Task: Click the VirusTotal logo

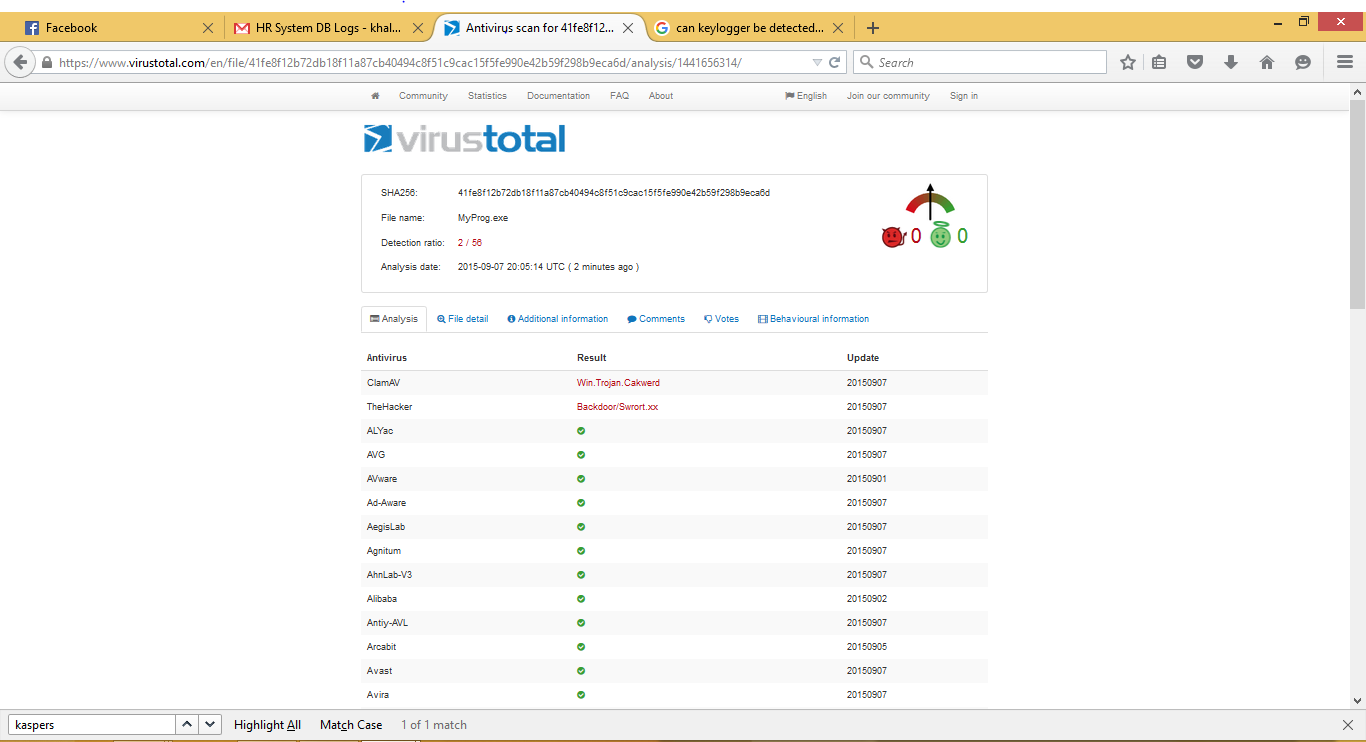Action: pos(465,138)
